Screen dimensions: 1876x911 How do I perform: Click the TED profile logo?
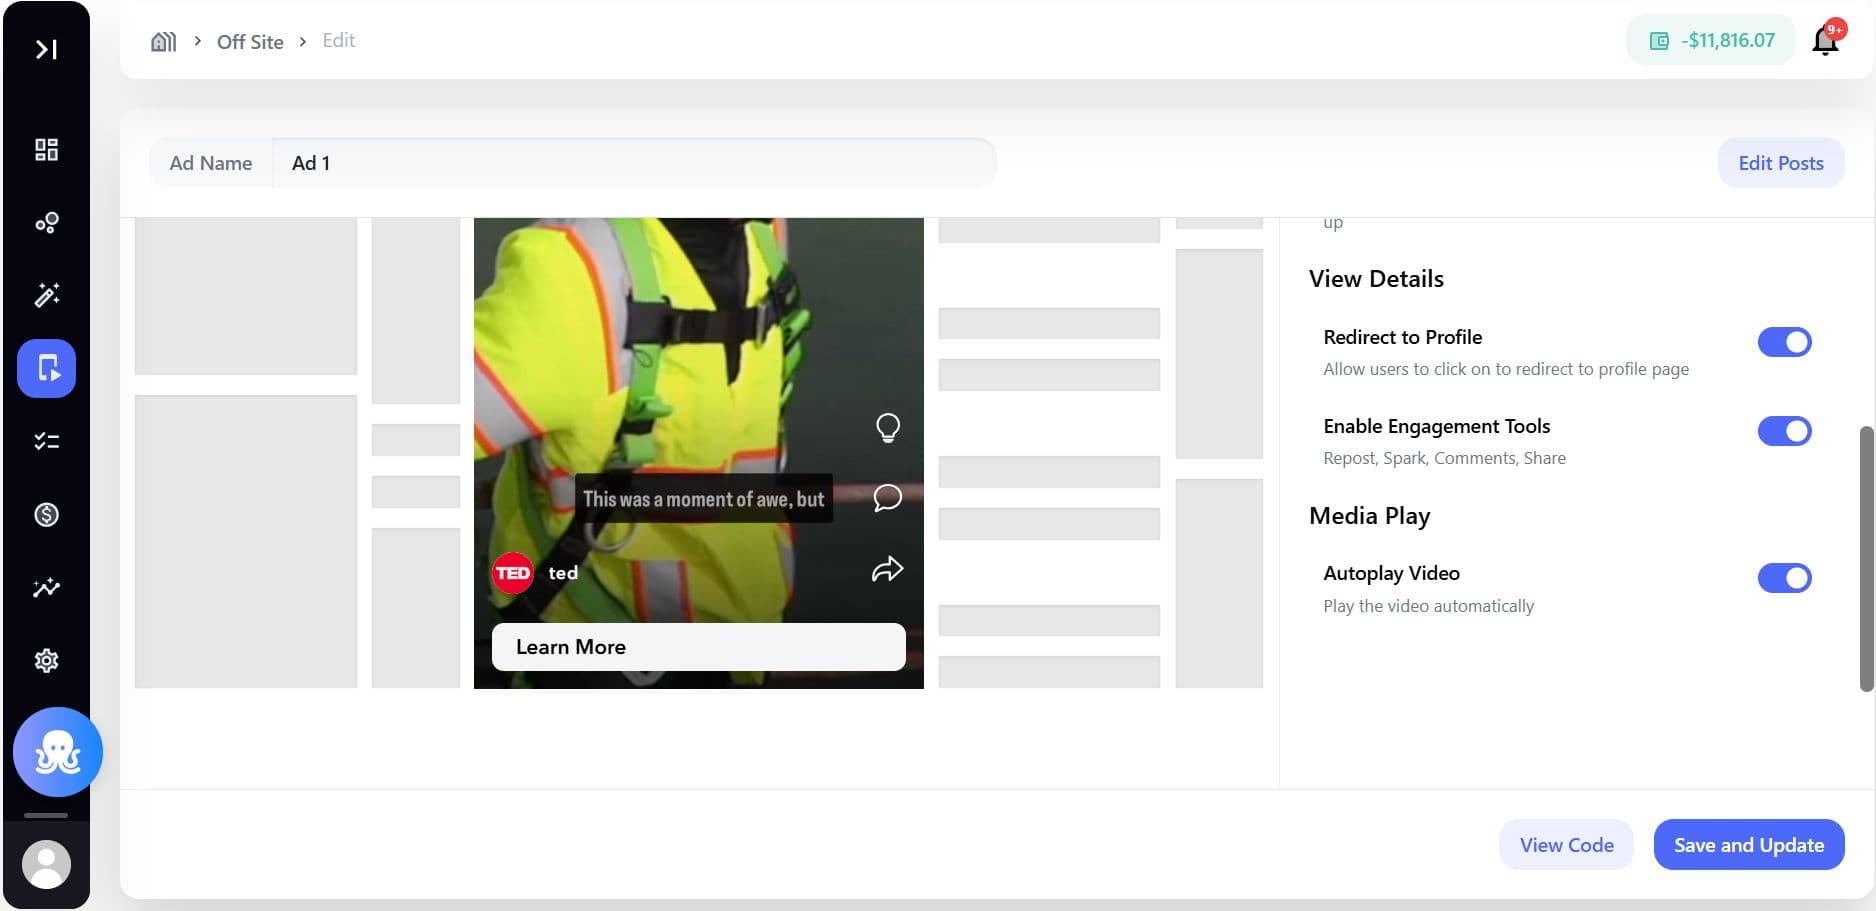(513, 573)
